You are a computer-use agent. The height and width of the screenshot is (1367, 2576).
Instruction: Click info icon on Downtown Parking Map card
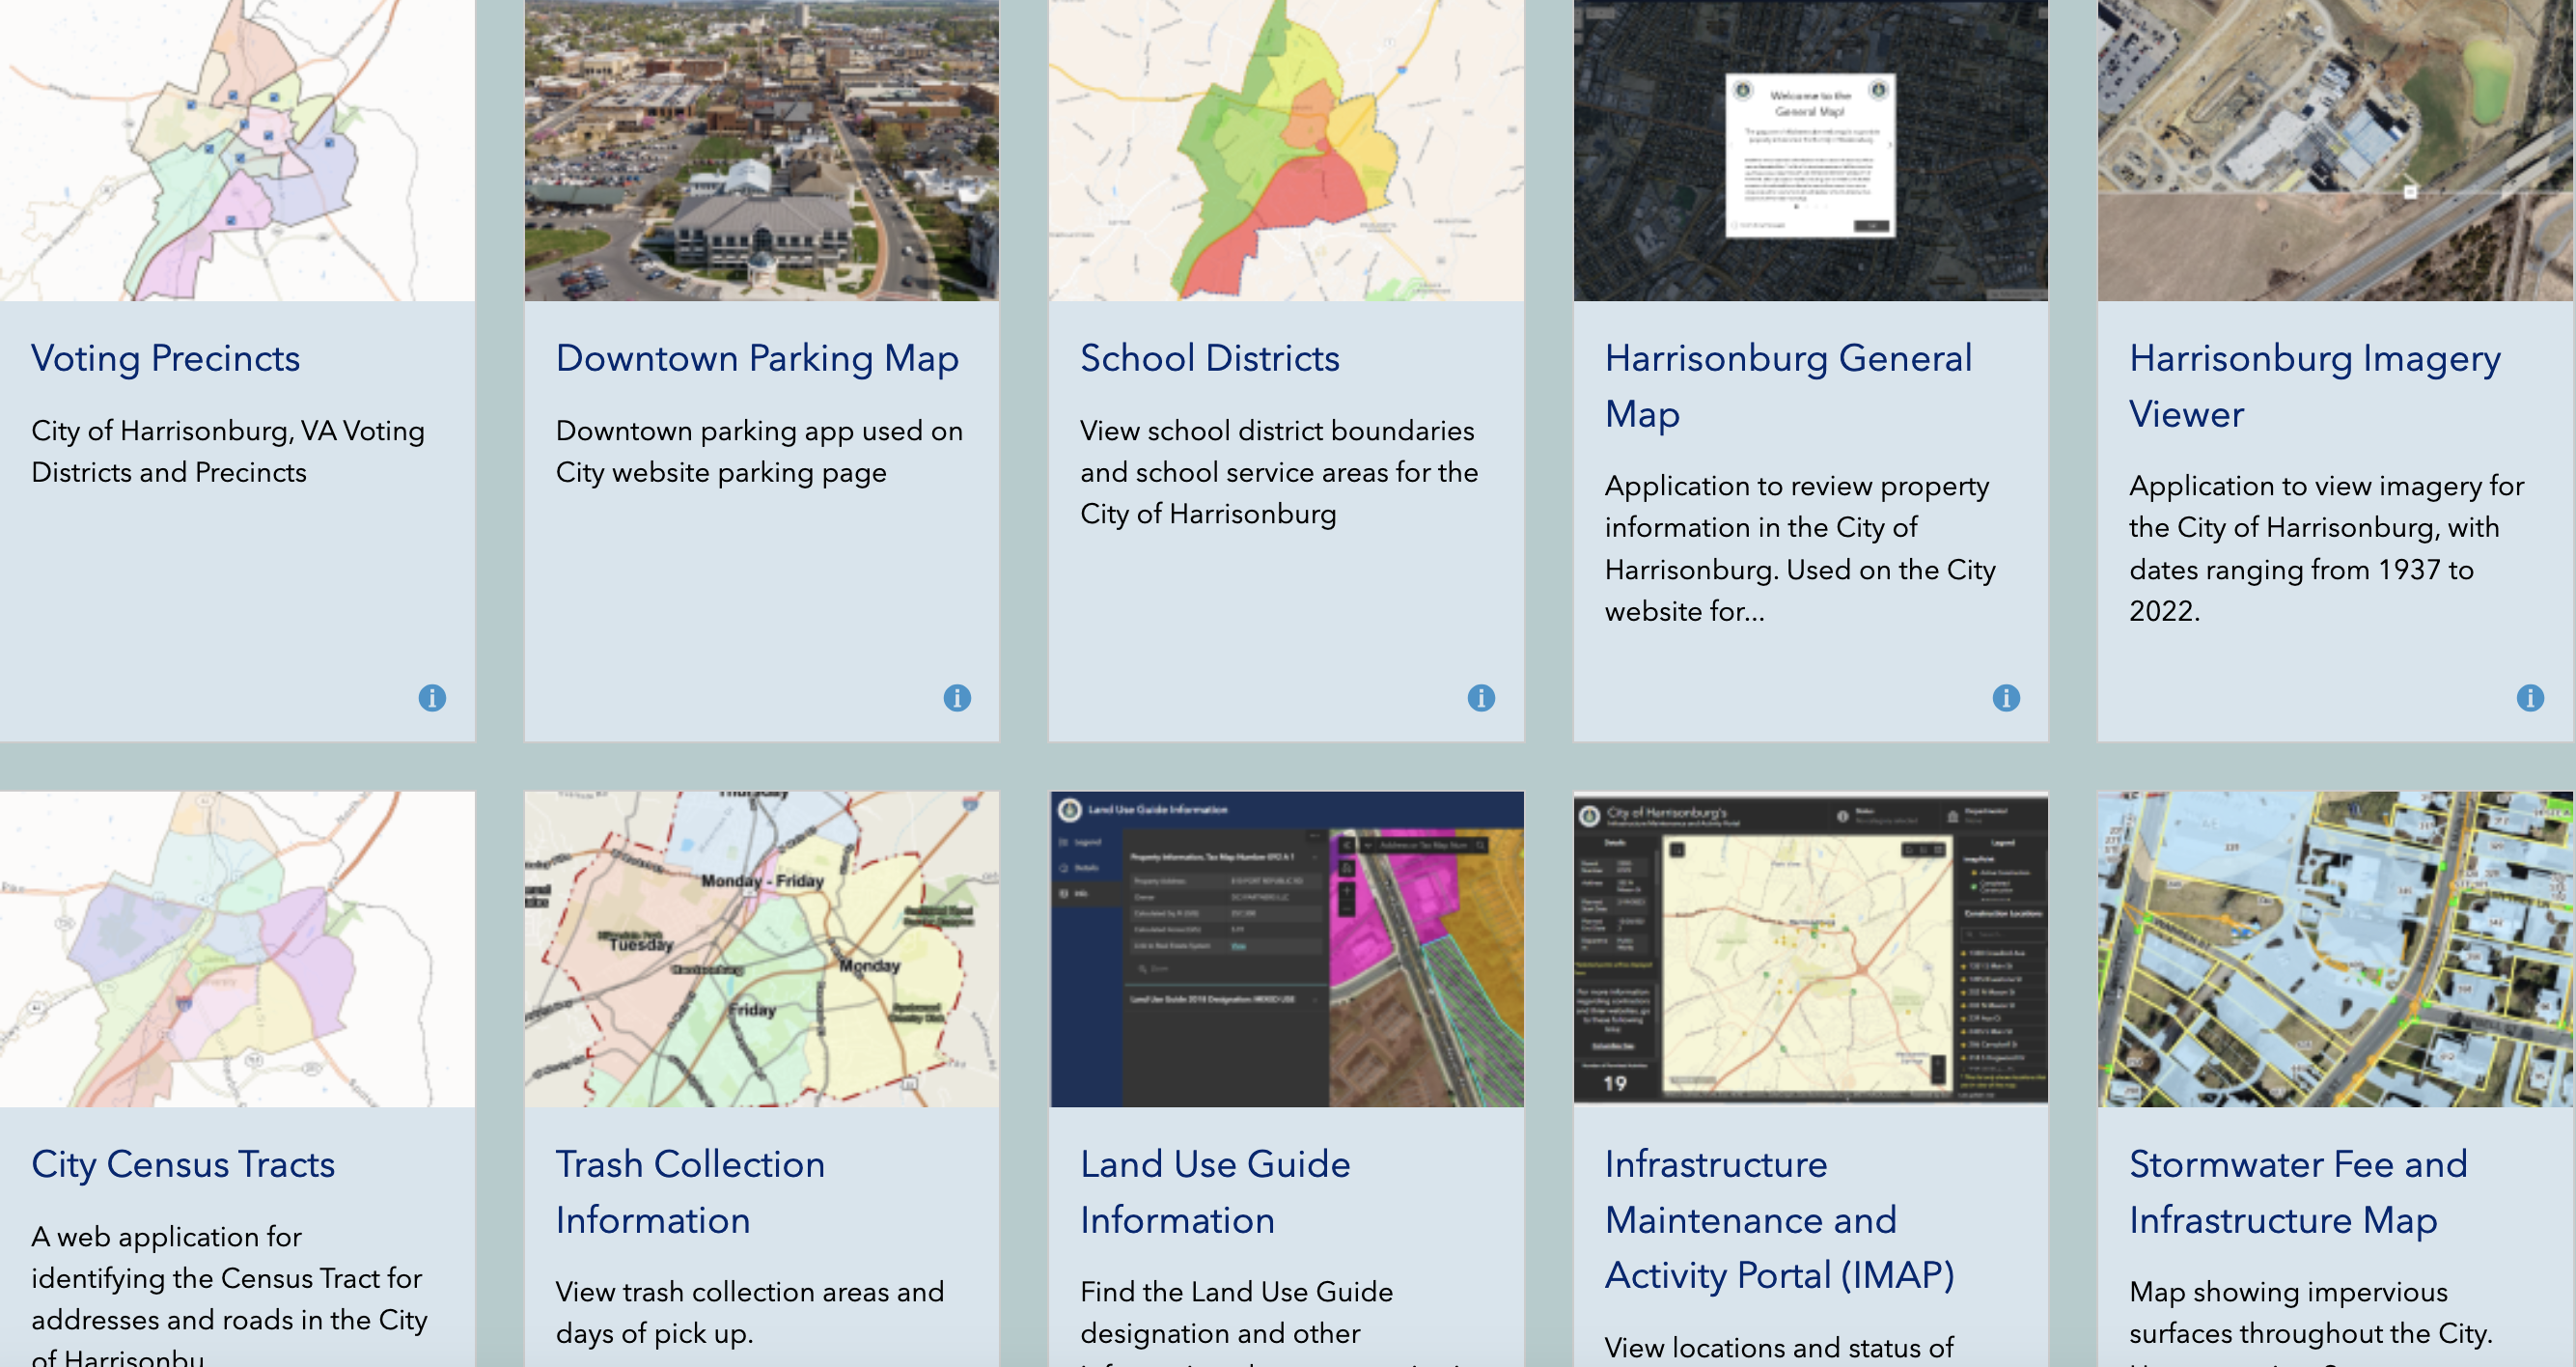957,697
